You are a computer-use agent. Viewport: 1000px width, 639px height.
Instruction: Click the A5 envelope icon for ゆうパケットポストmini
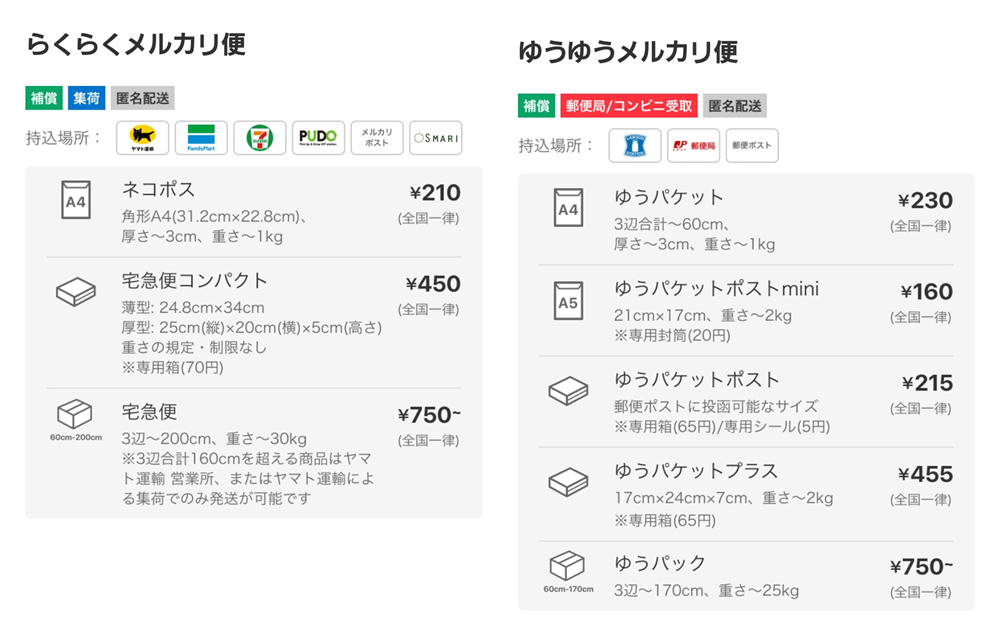point(568,300)
